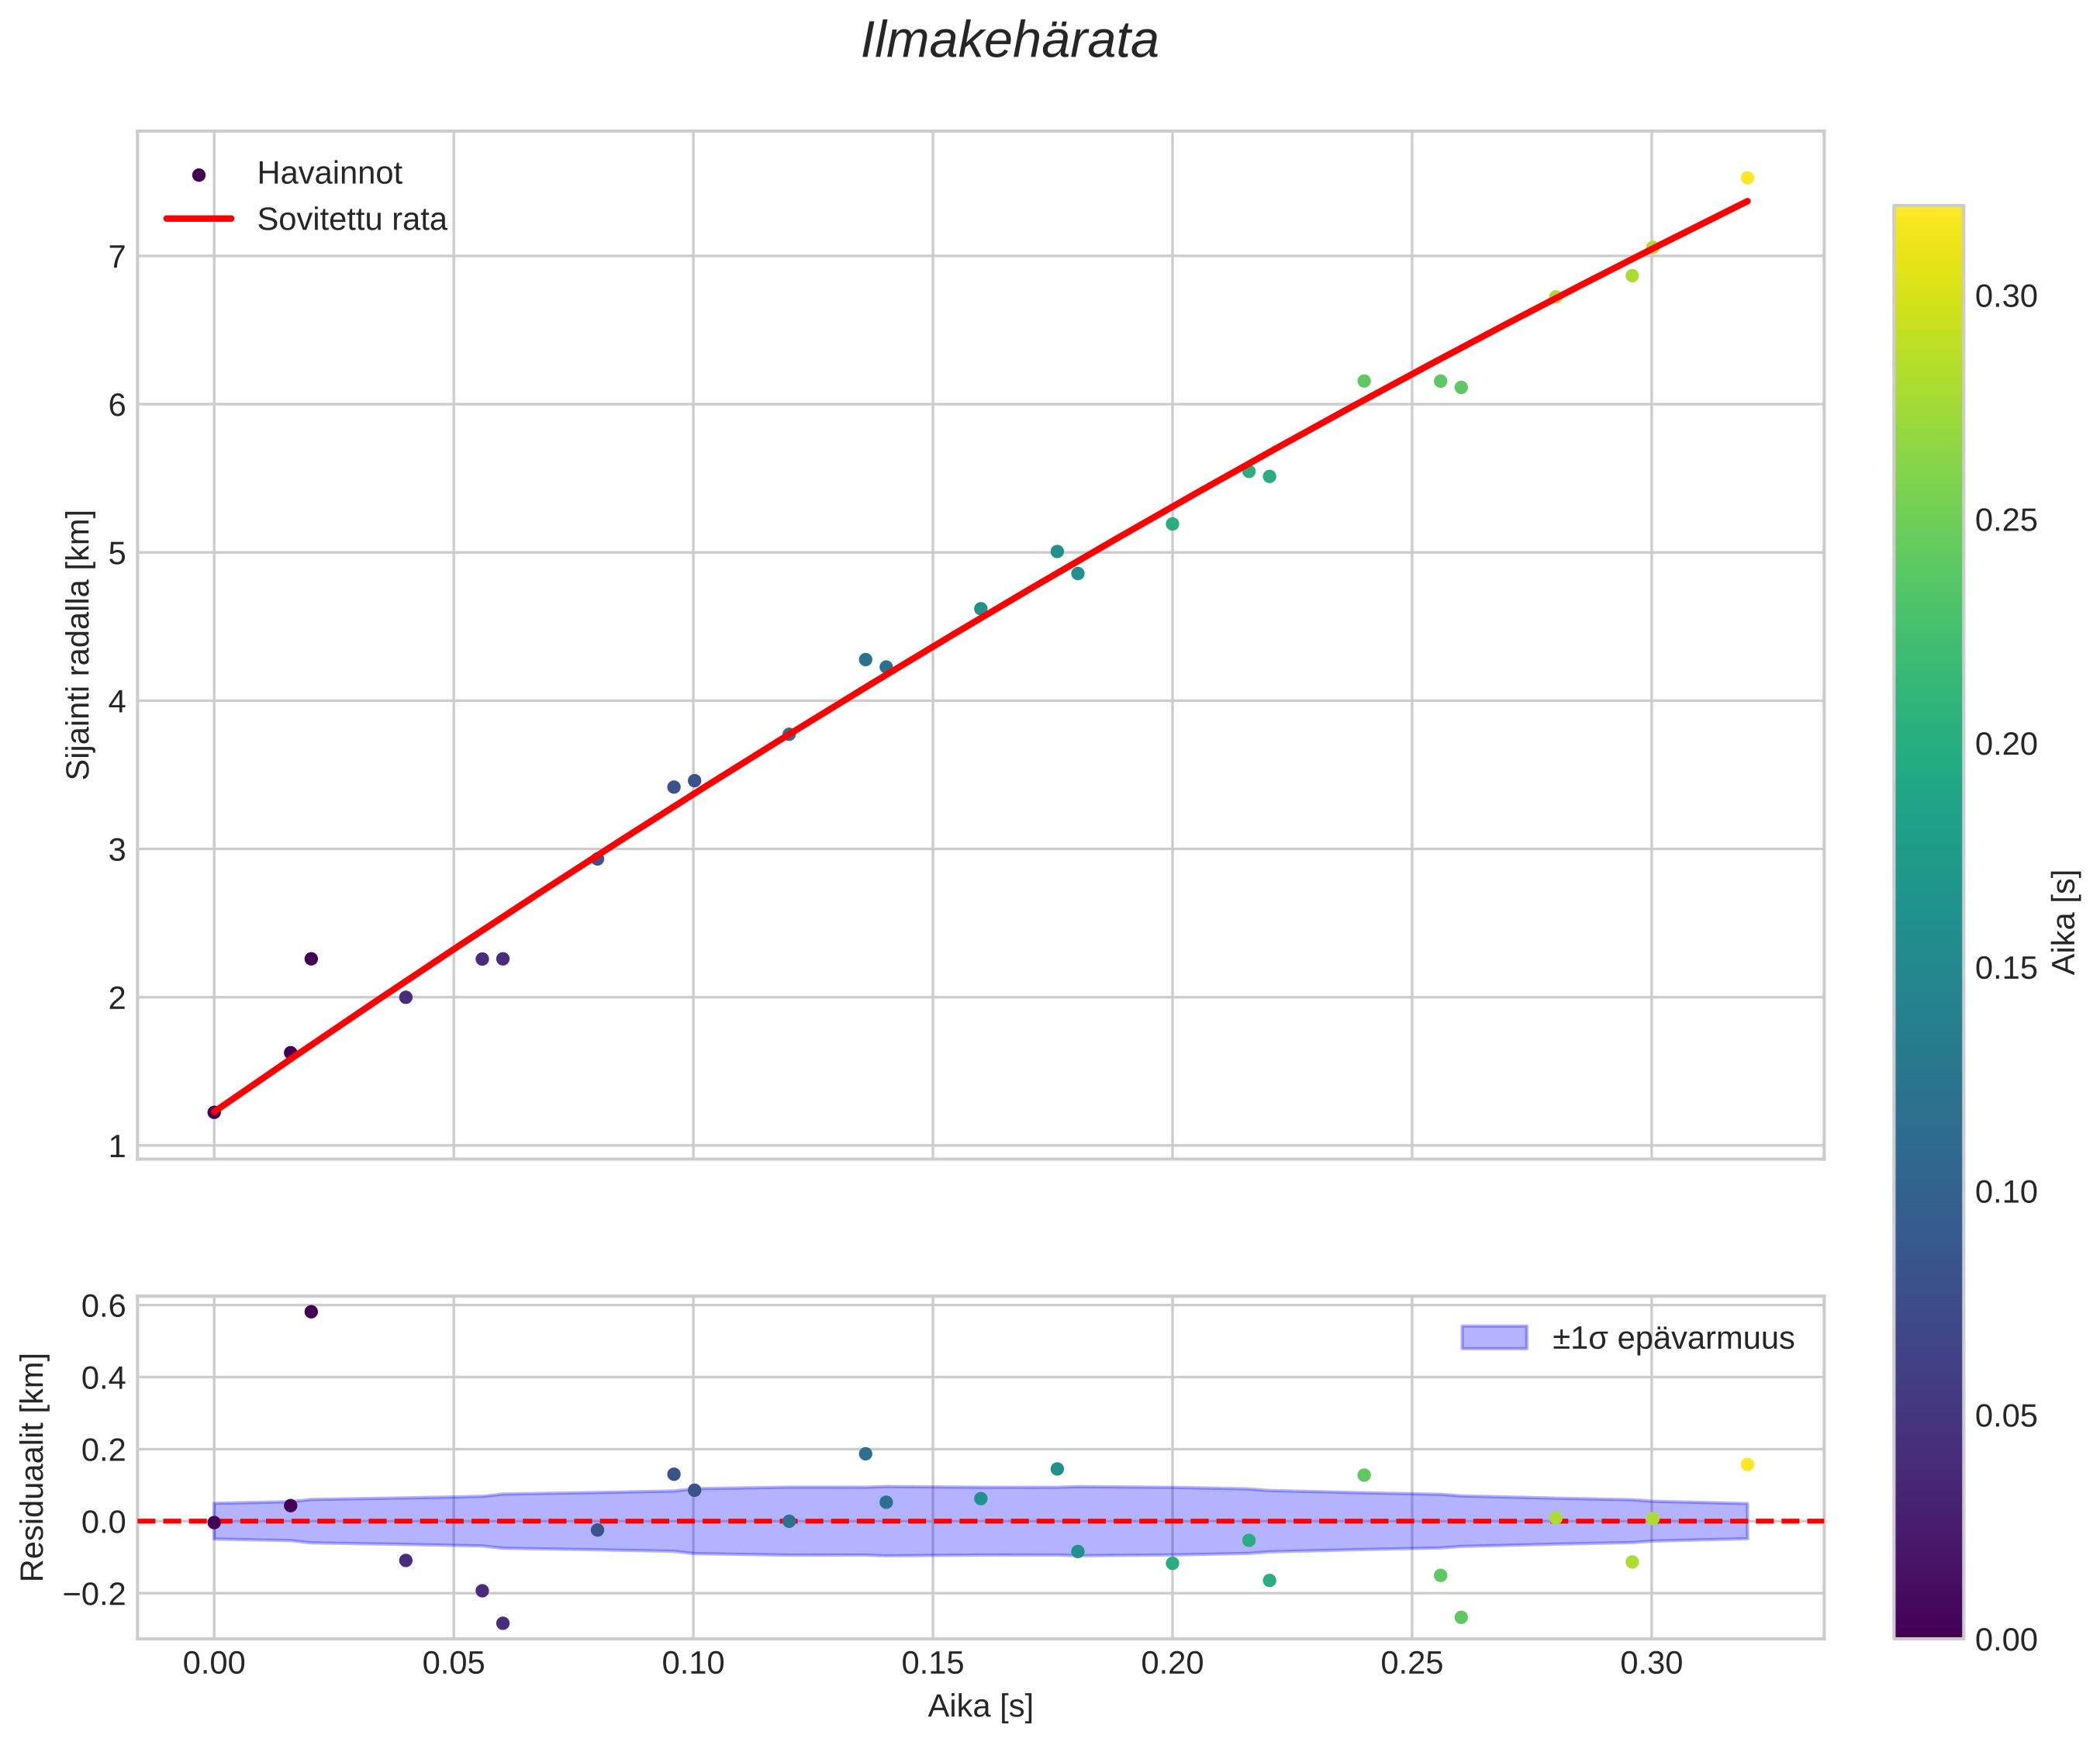Click the ±1σ epävarmuus legend text
2100x1742 pixels.
(x=1673, y=1338)
